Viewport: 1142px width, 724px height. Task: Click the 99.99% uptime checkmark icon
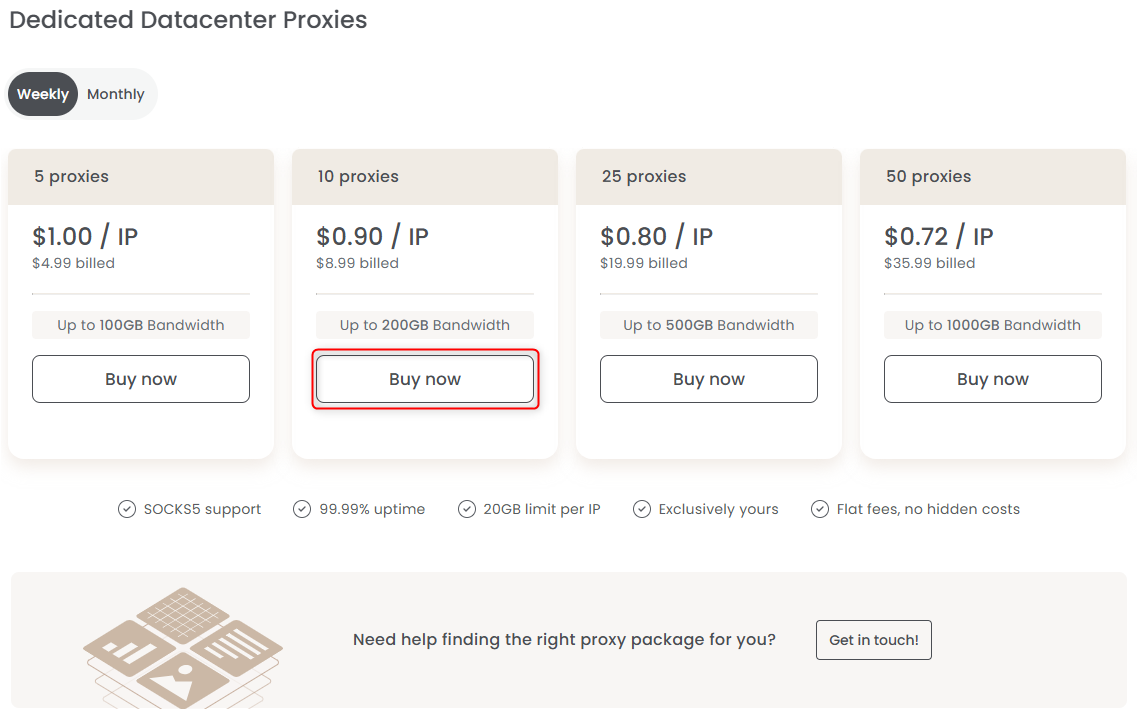(x=302, y=509)
